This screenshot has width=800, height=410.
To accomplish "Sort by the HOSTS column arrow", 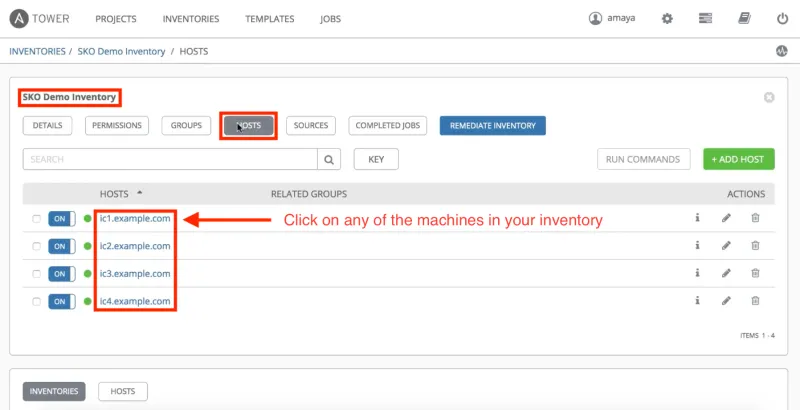I will [x=139, y=193].
